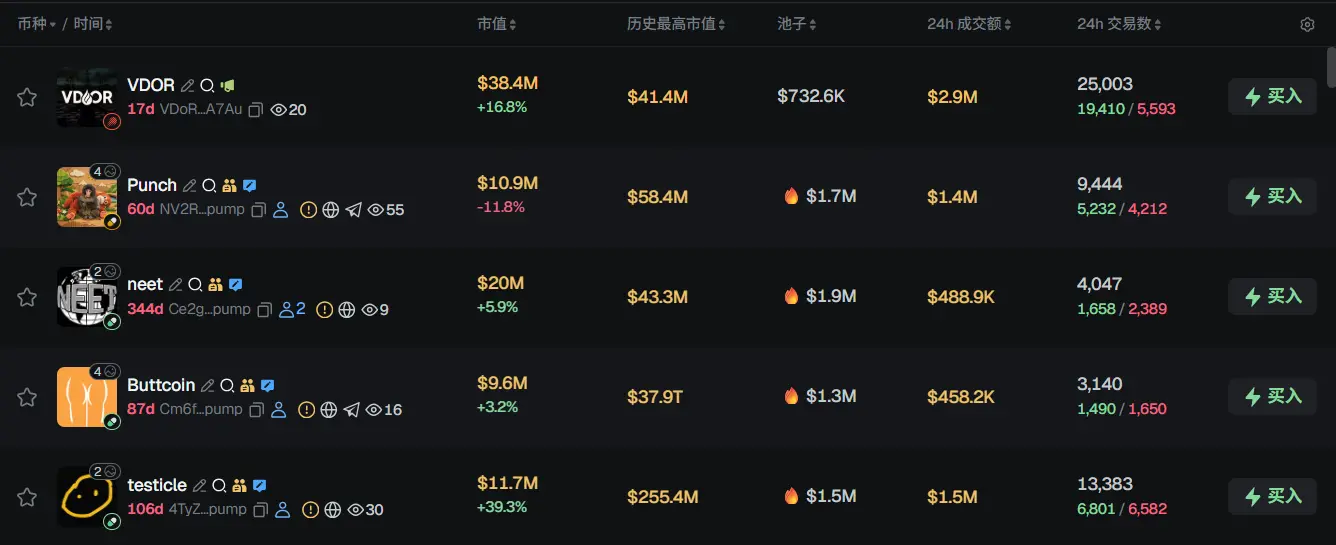This screenshot has height=545, width=1336.
Task: Click the edit pencil next to Punch
Action: coord(189,186)
